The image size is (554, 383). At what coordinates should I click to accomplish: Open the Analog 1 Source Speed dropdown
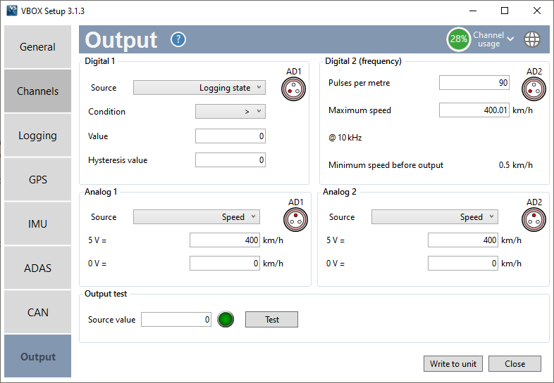(x=196, y=217)
